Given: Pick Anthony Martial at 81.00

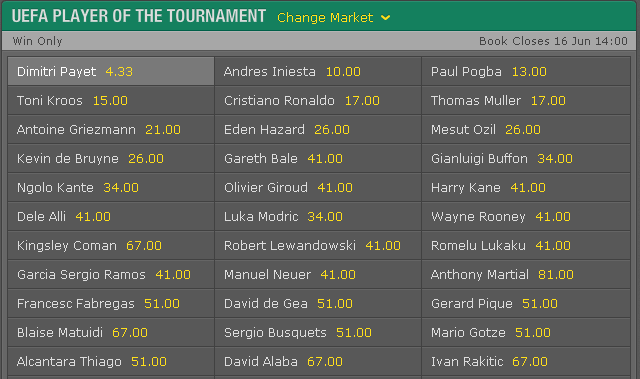Looking at the screenshot, I should (526, 274).
